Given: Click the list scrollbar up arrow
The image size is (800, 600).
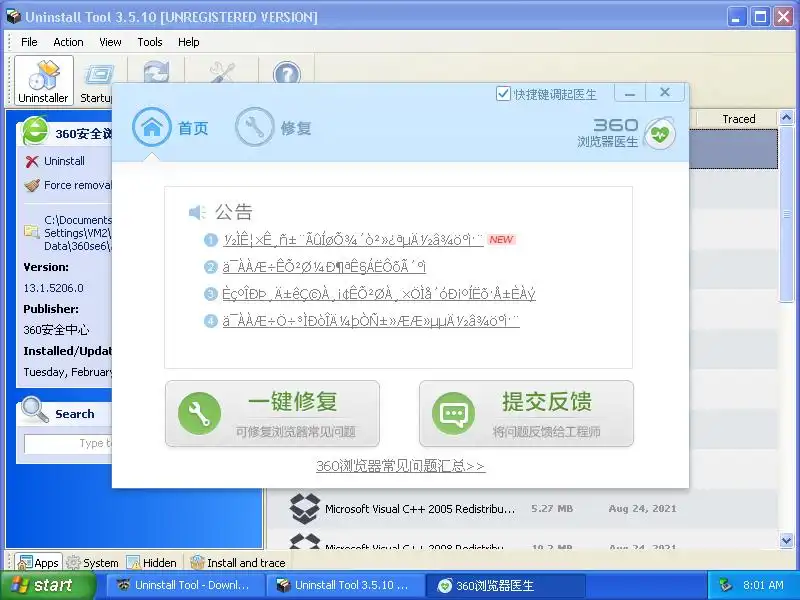Looking at the screenshot, I should tap(786, 118).
